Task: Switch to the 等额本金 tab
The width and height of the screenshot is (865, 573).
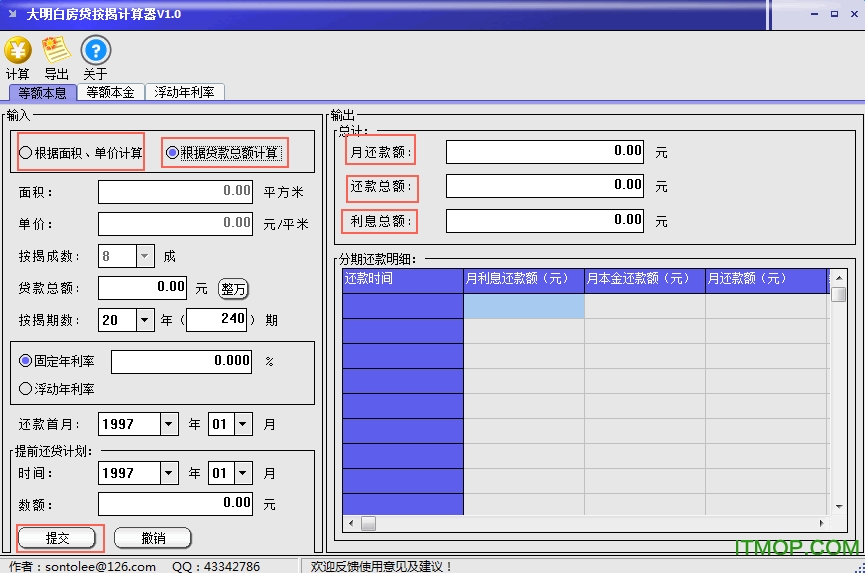Action: [110, 92]
